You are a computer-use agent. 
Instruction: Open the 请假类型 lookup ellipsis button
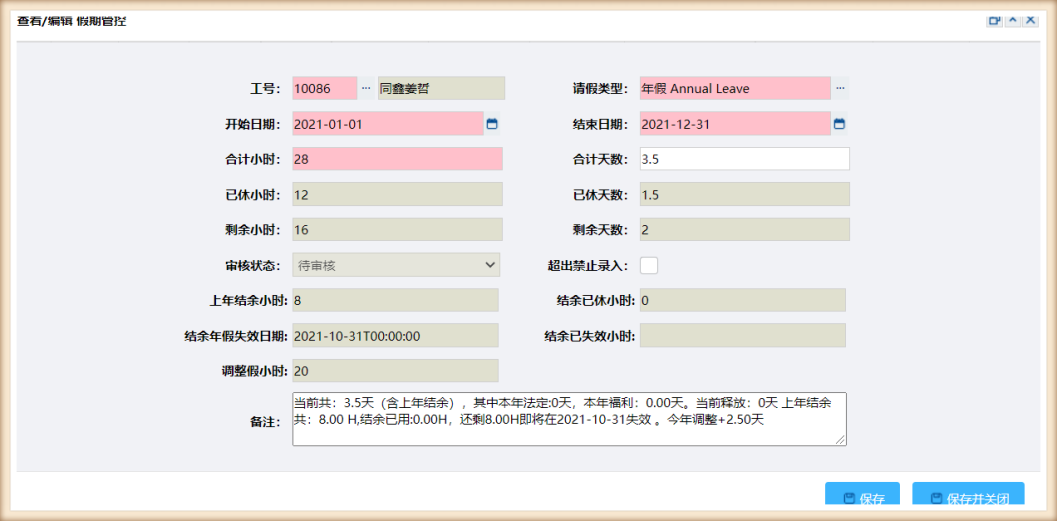840,88
